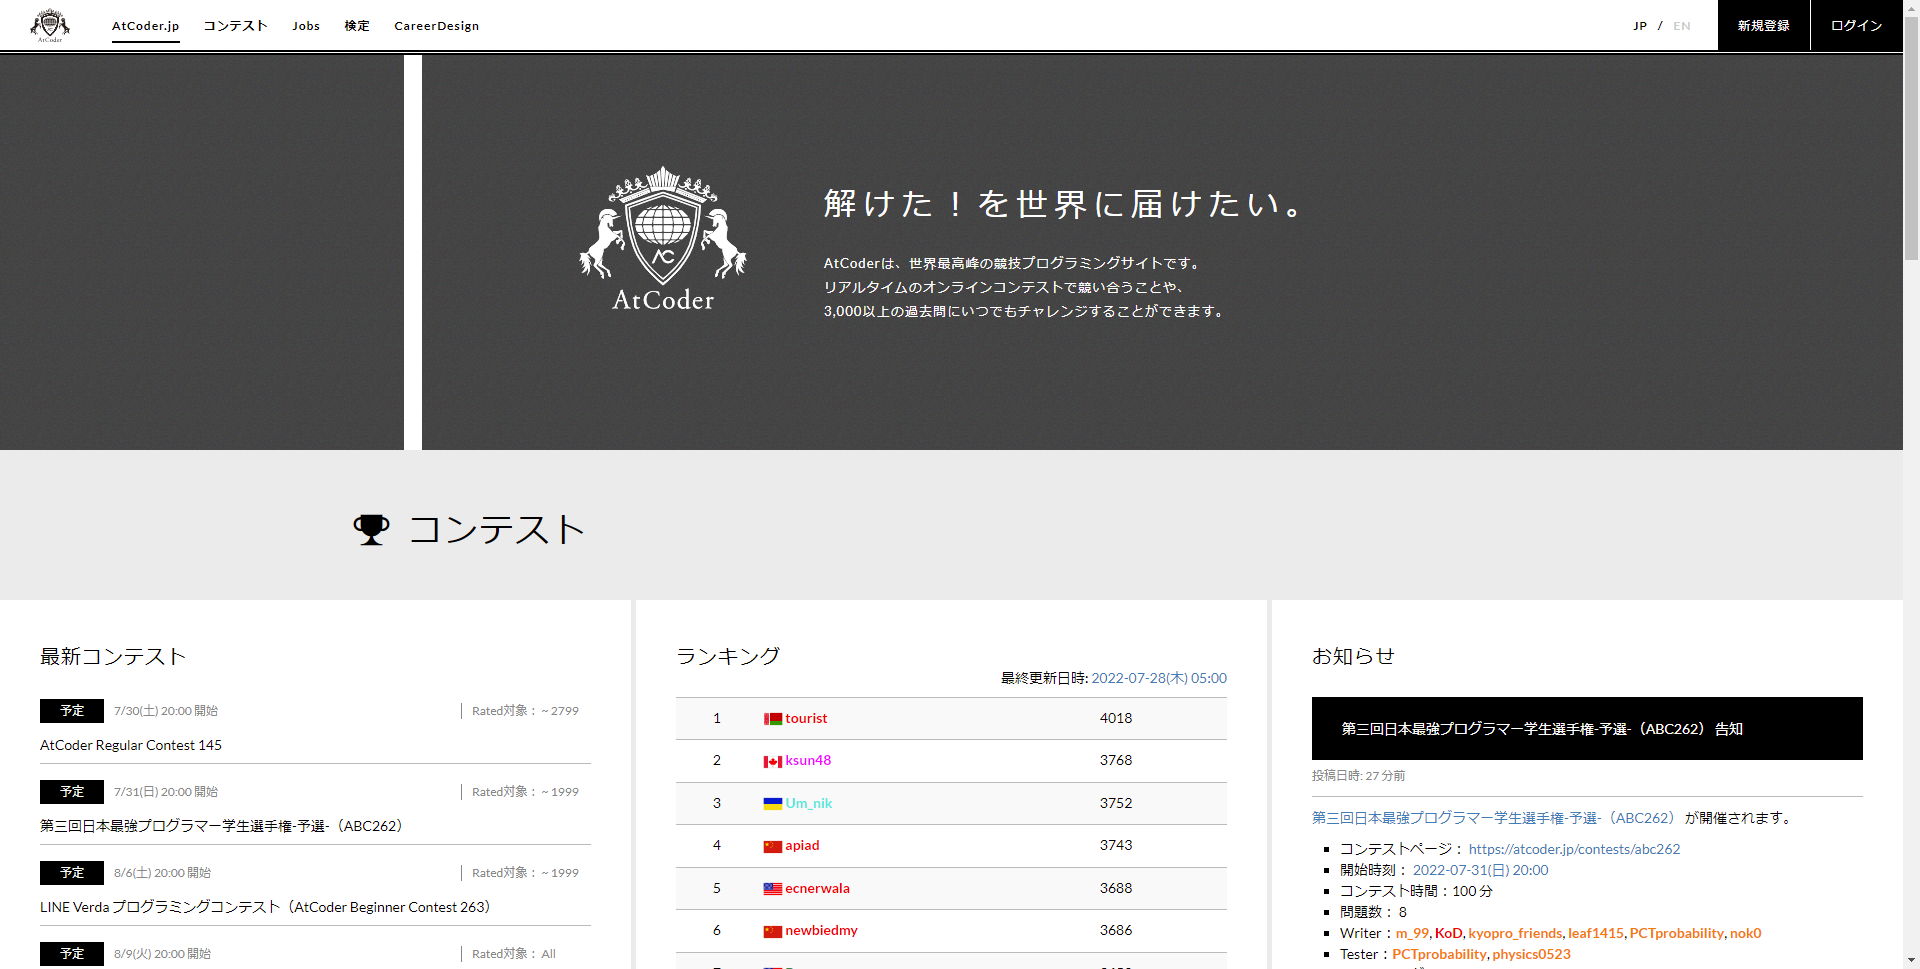
Task: Select the JP language option
Action: pos(1640,25)
